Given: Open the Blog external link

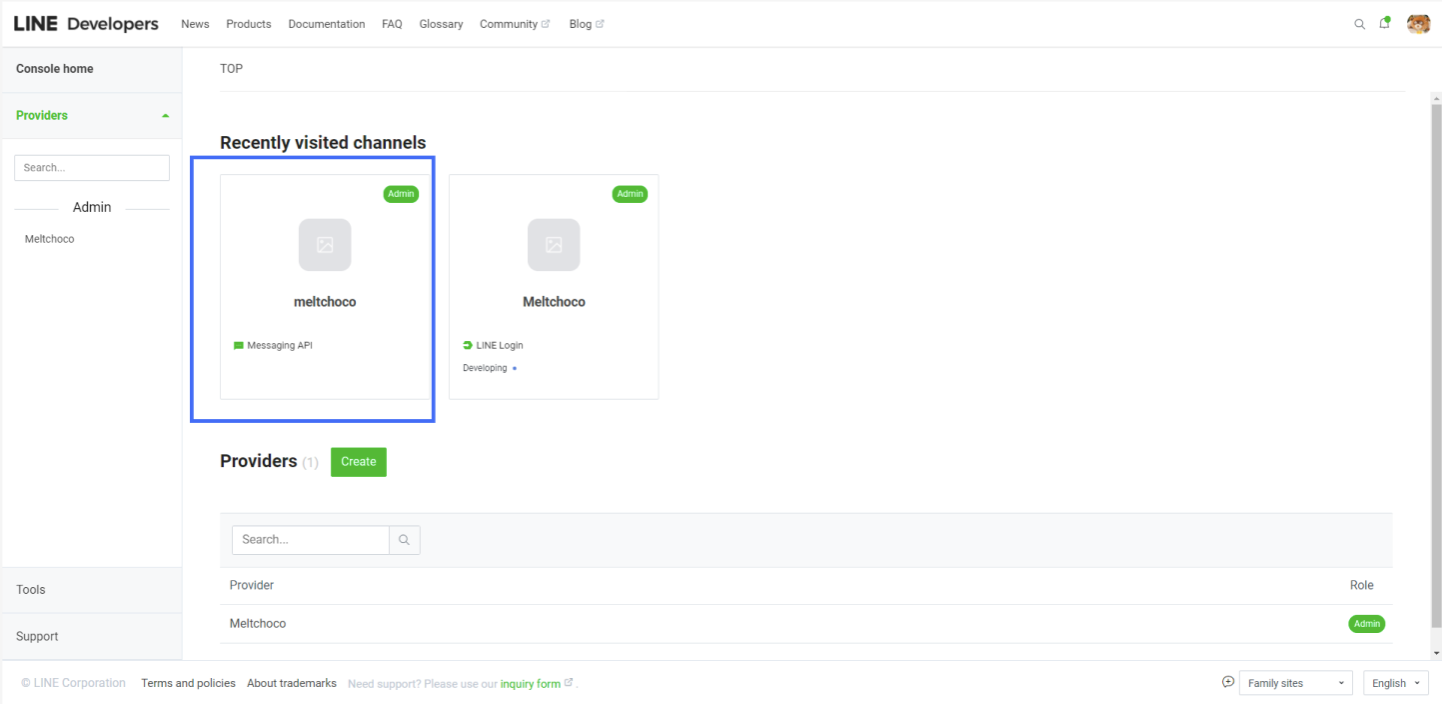Looking at the screenshot, I should point(587,24).
